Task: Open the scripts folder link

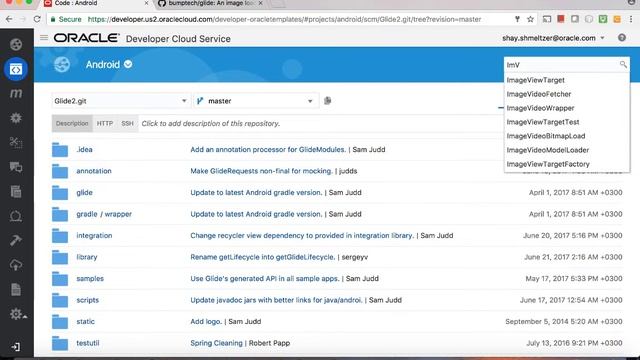Action: pyautogui.click(x=87, y=300)
